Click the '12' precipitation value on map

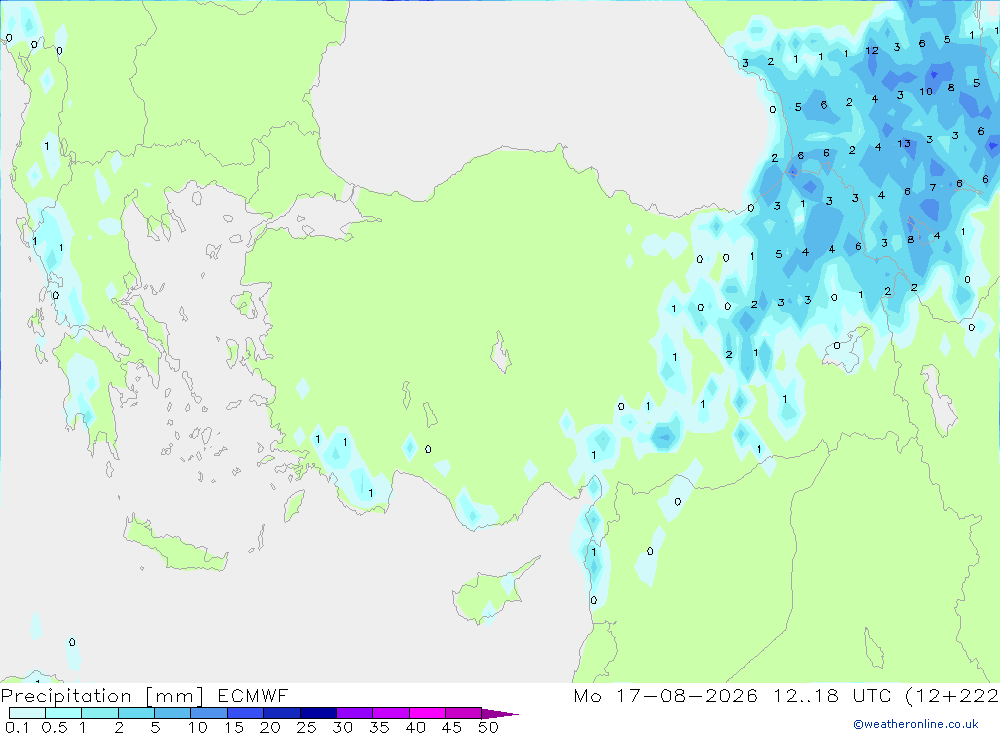pos(872,50)
